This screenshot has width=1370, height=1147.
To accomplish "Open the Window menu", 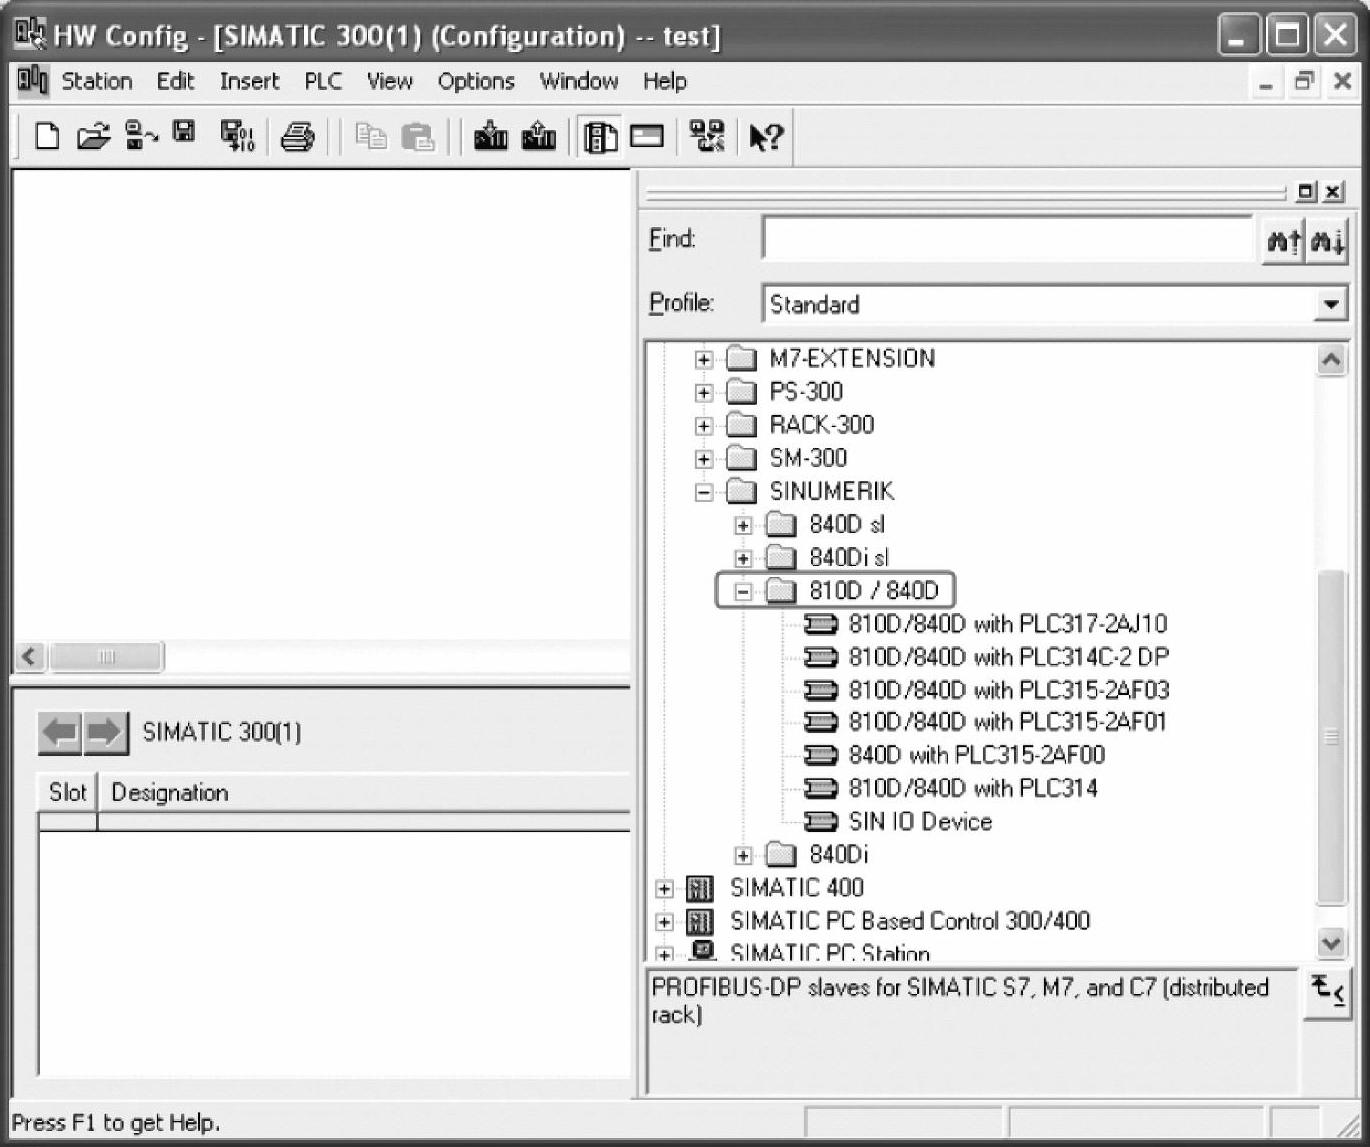I will (579, 81).
